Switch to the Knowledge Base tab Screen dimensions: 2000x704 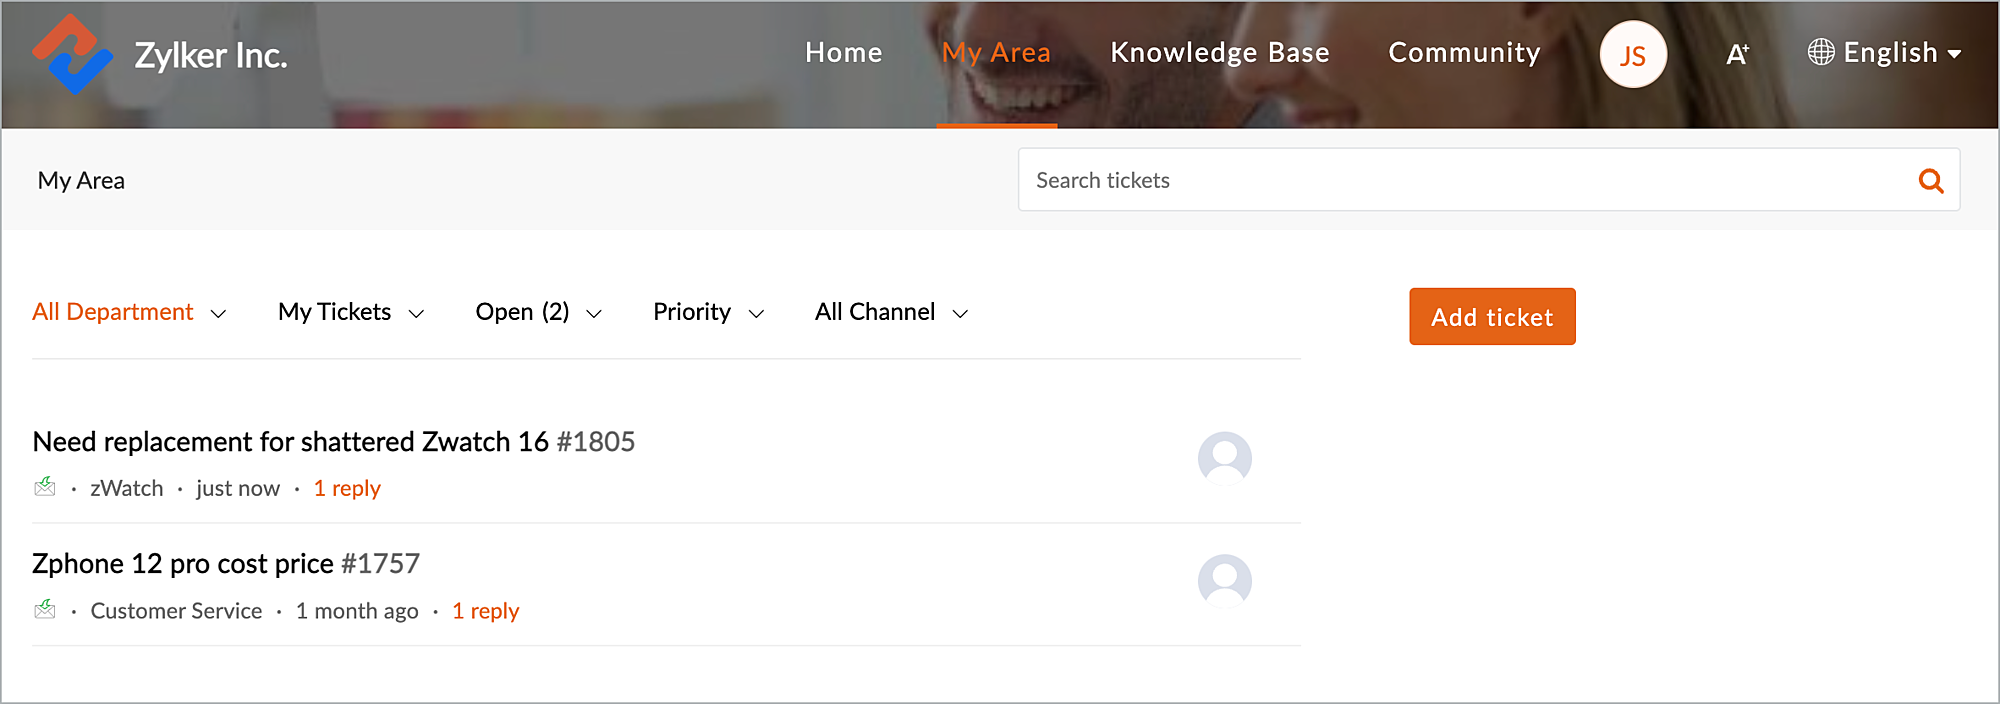(1219, 53)
